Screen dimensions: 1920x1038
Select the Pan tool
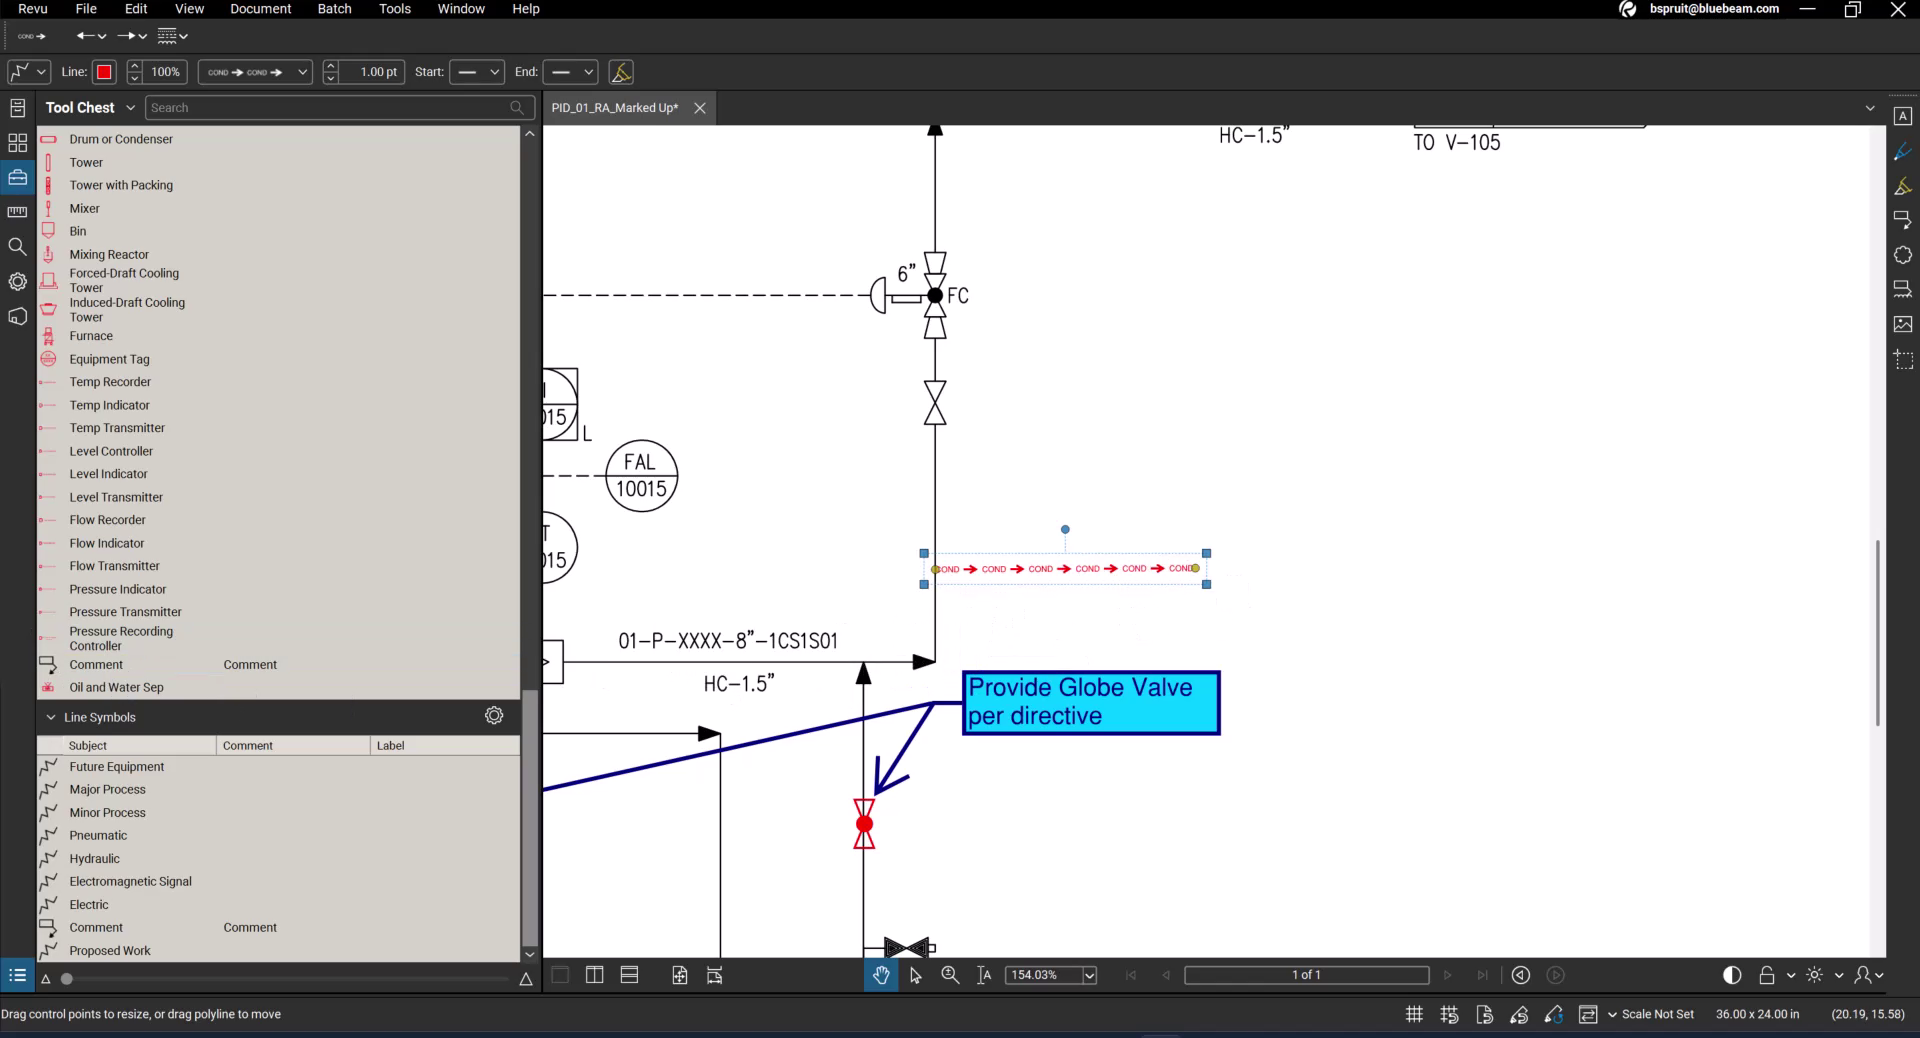coord(880,975)
